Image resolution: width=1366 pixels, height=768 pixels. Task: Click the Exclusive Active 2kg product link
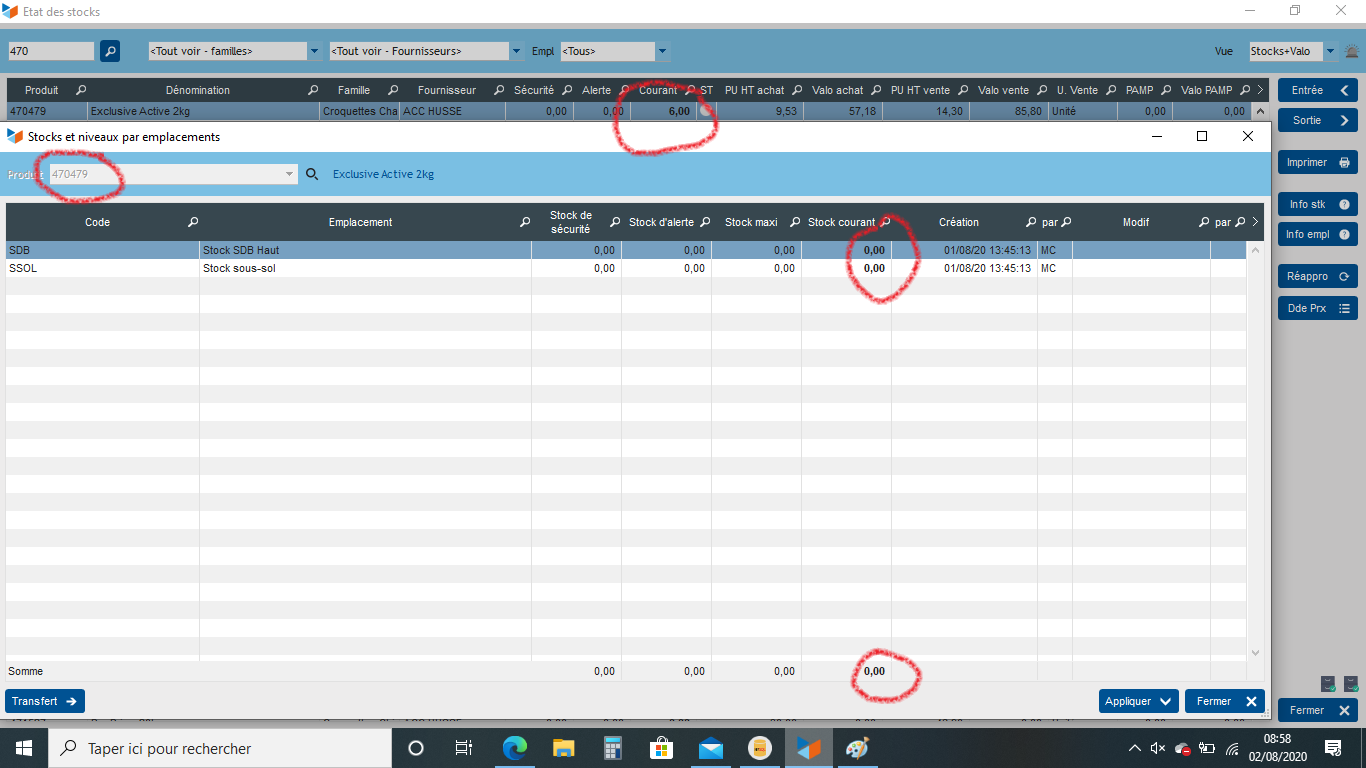tap(383, 174)
